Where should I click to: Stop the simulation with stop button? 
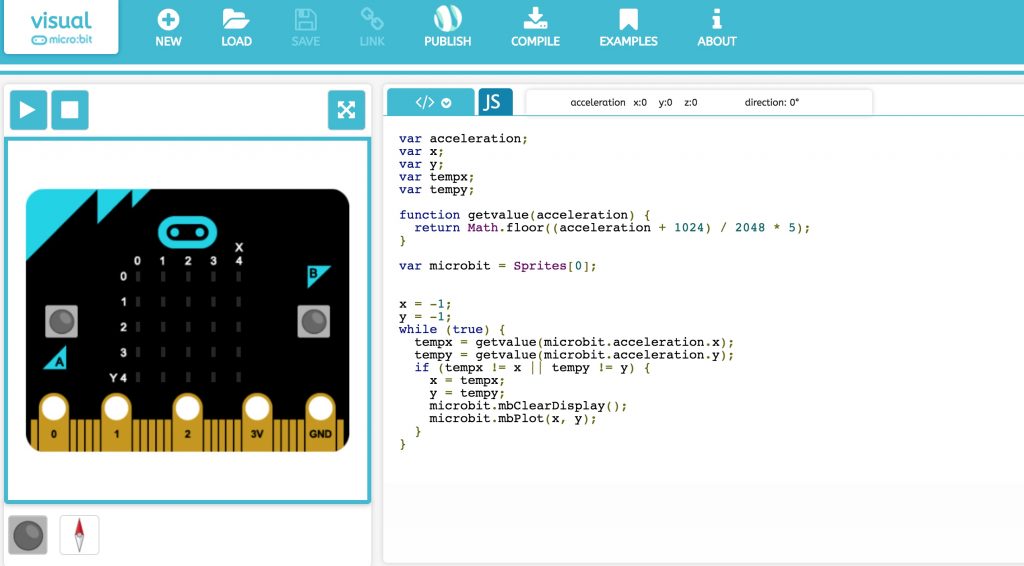pos(70,110)
